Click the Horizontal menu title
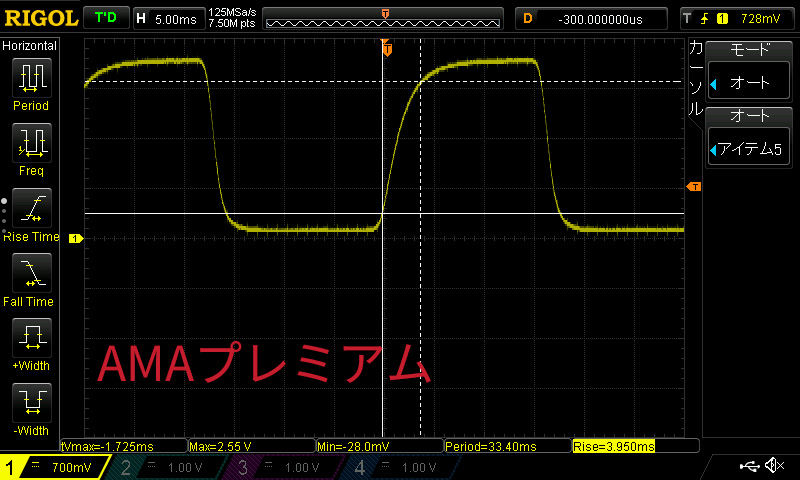800x480 pixels. [x=30, y=46]
